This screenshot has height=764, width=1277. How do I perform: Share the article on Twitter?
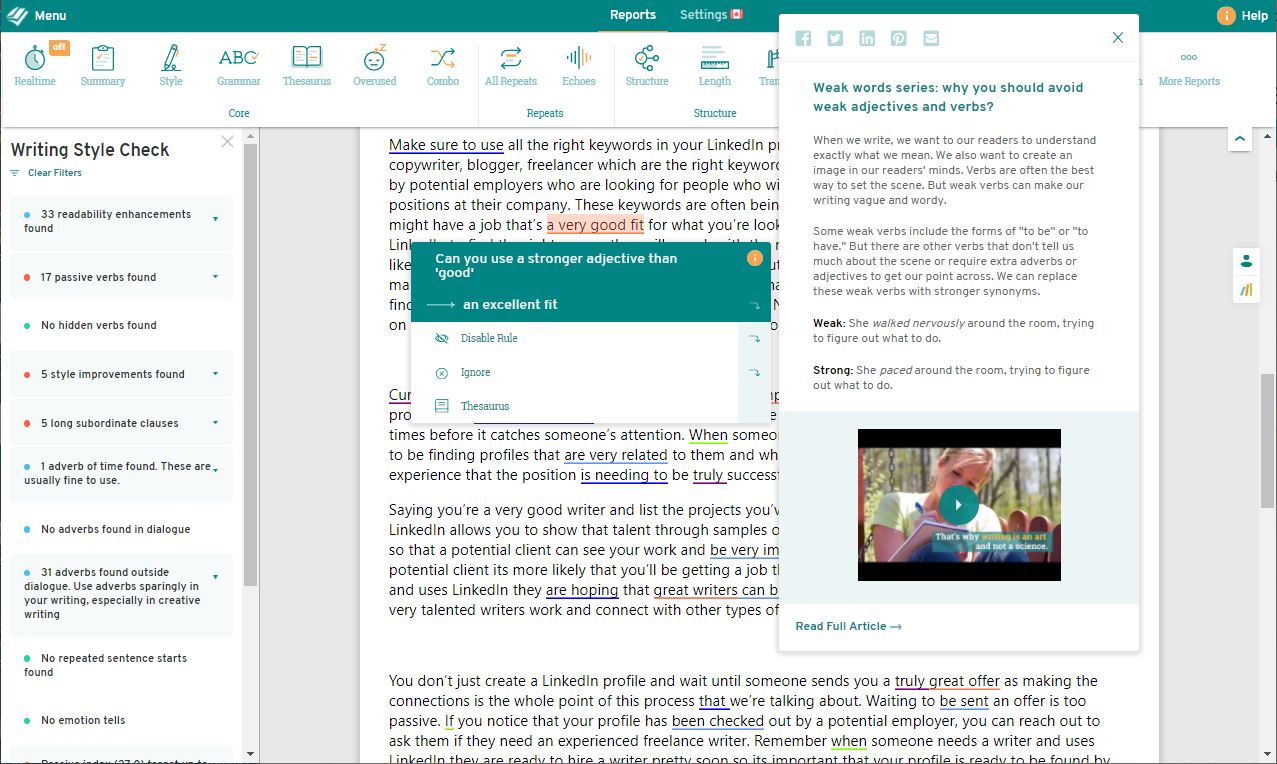(x=835, y=38)
